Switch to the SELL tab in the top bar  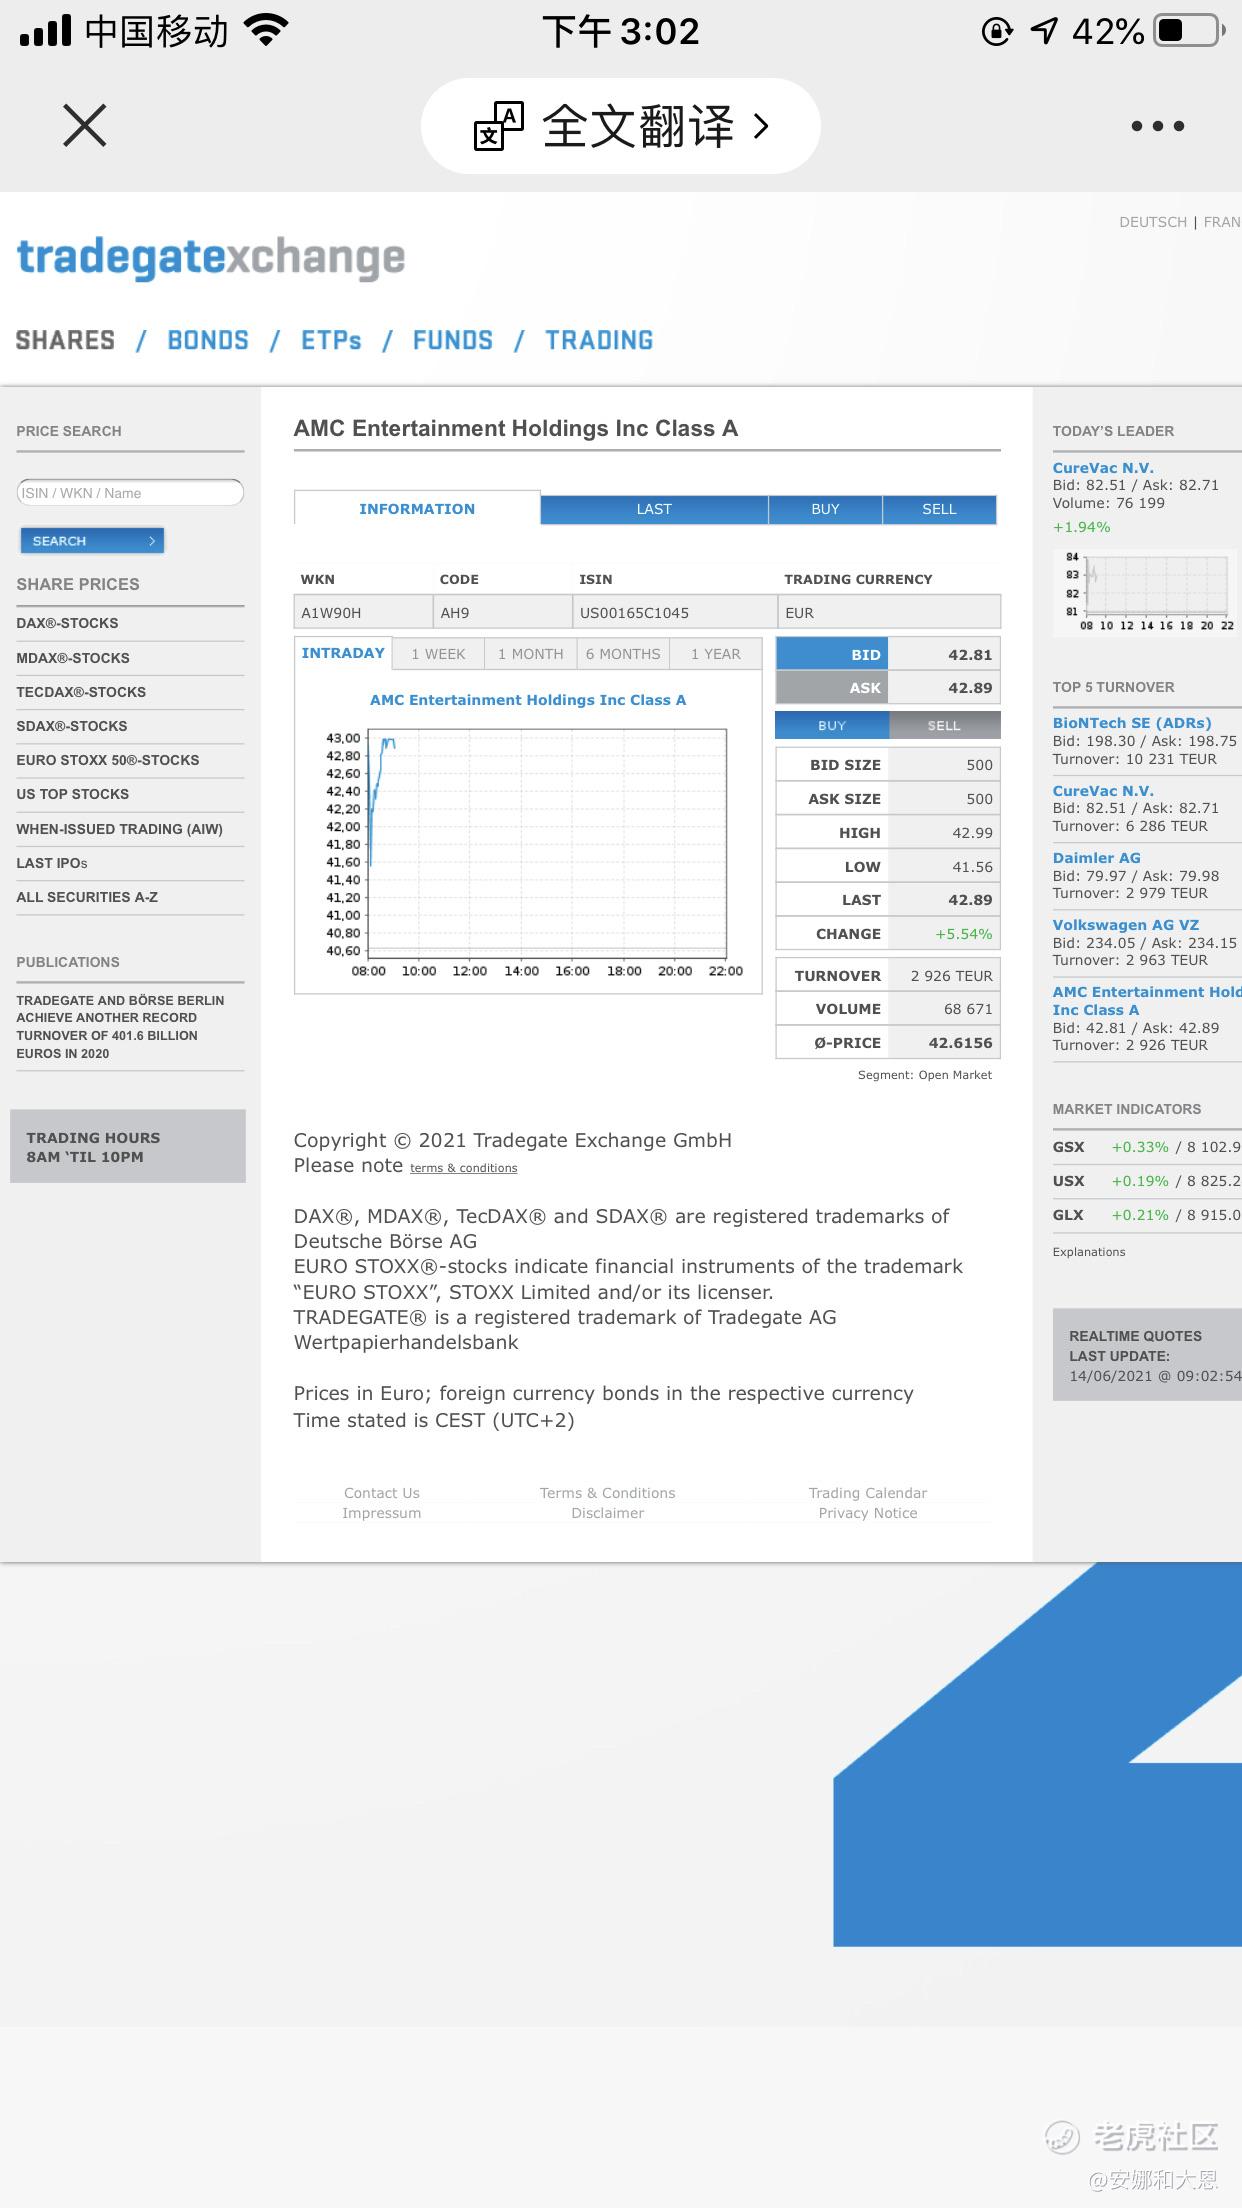pyautogui.click(x=939, y=509)
